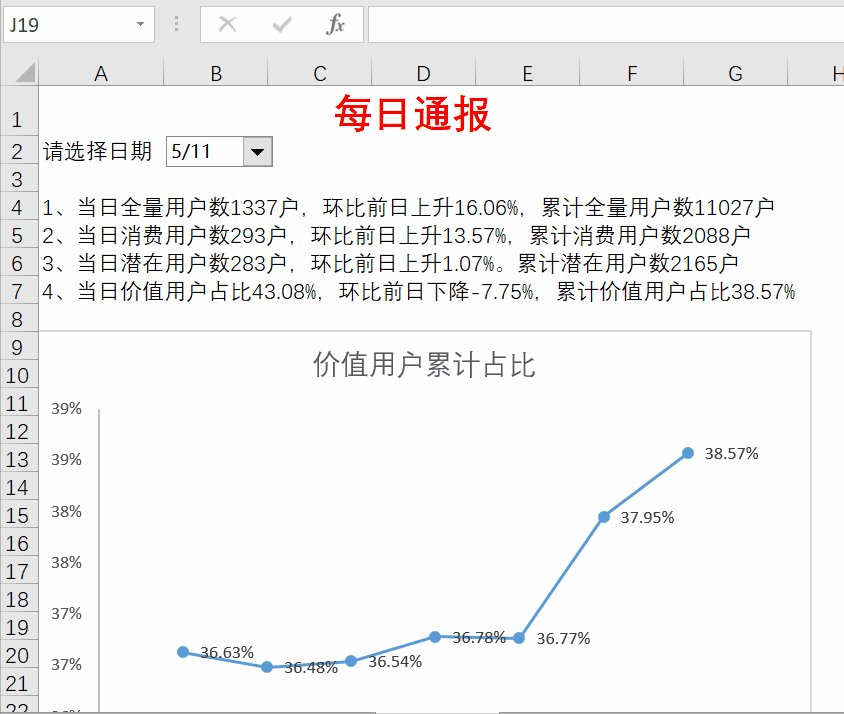
Task: Select column D header
Action: 423,73
